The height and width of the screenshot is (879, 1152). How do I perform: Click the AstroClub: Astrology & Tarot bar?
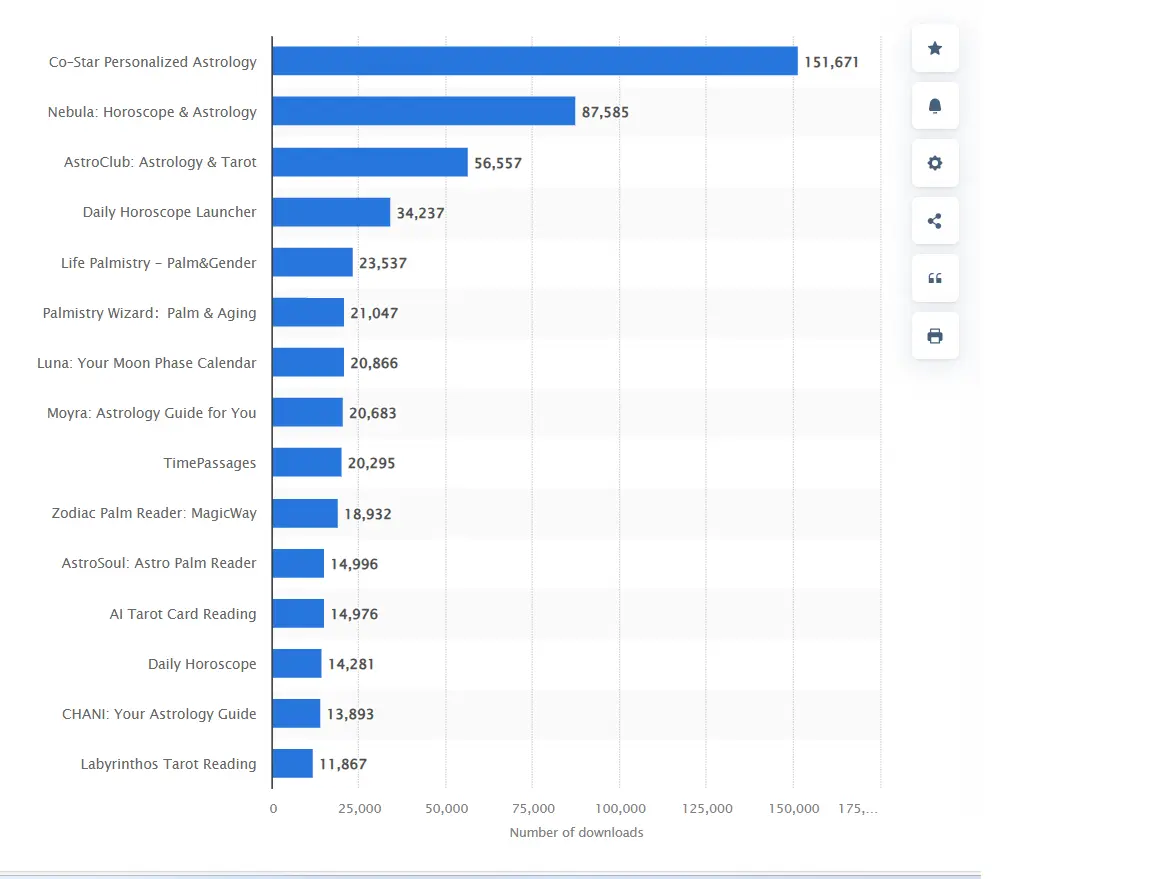[369, 162]
